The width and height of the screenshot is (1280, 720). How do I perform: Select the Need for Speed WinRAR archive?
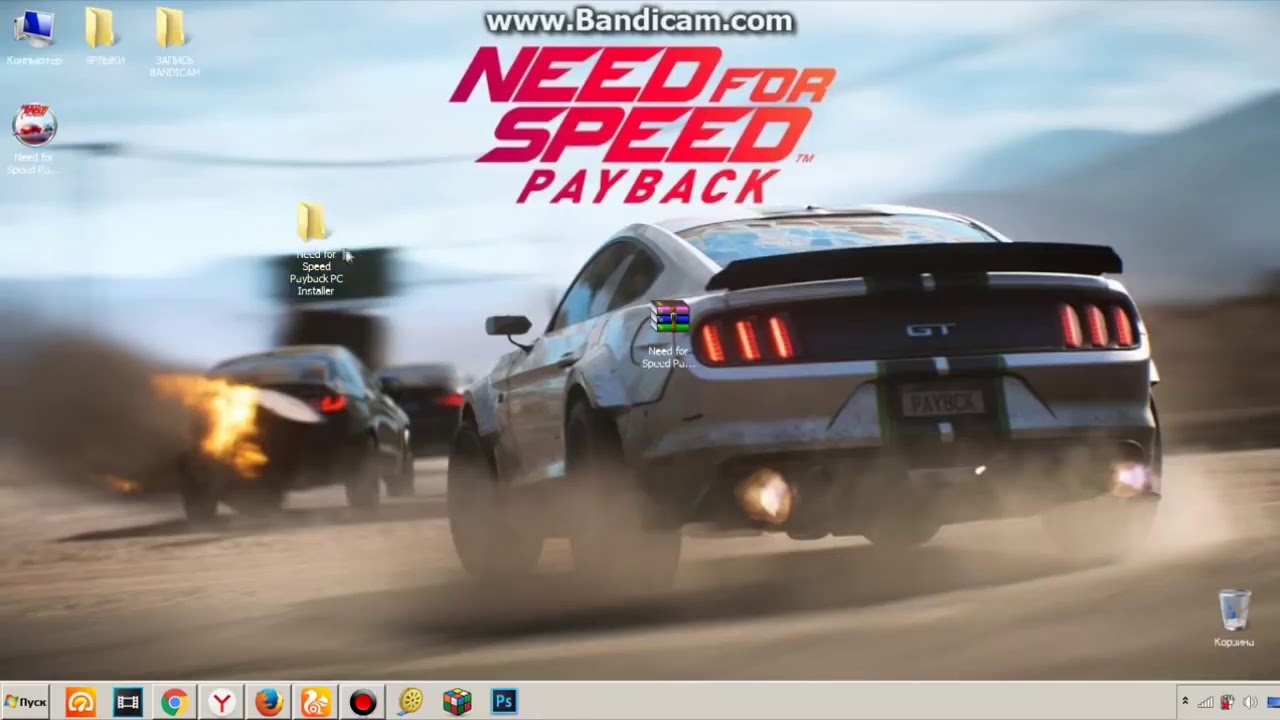[x=668, y=334]
